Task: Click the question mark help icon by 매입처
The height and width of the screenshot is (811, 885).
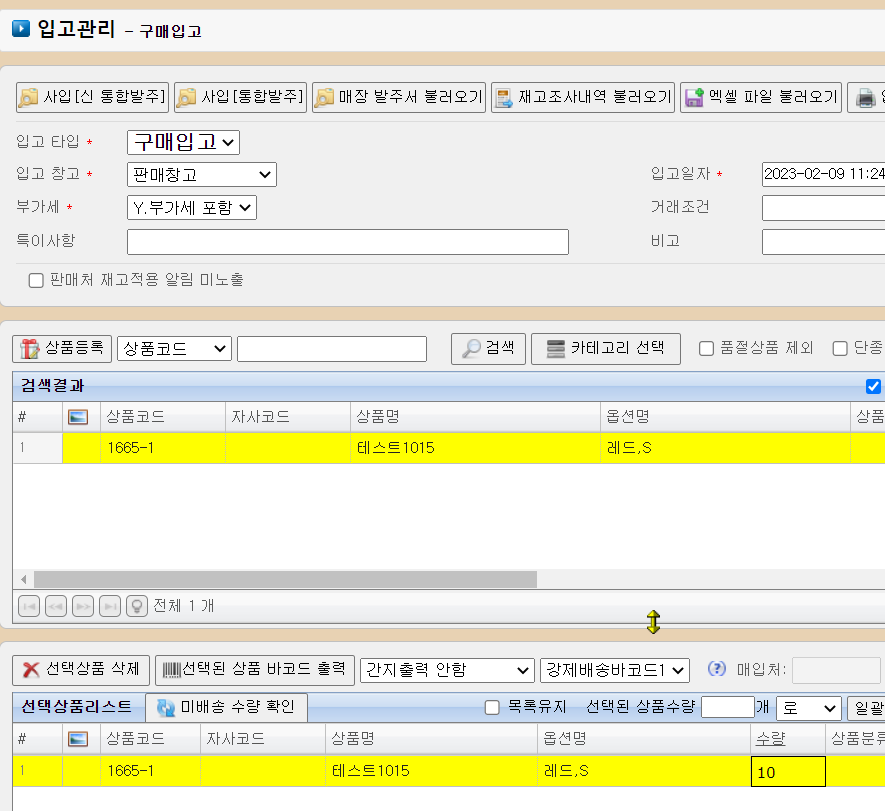Action: pyautogui.click(x=717, y=669)
